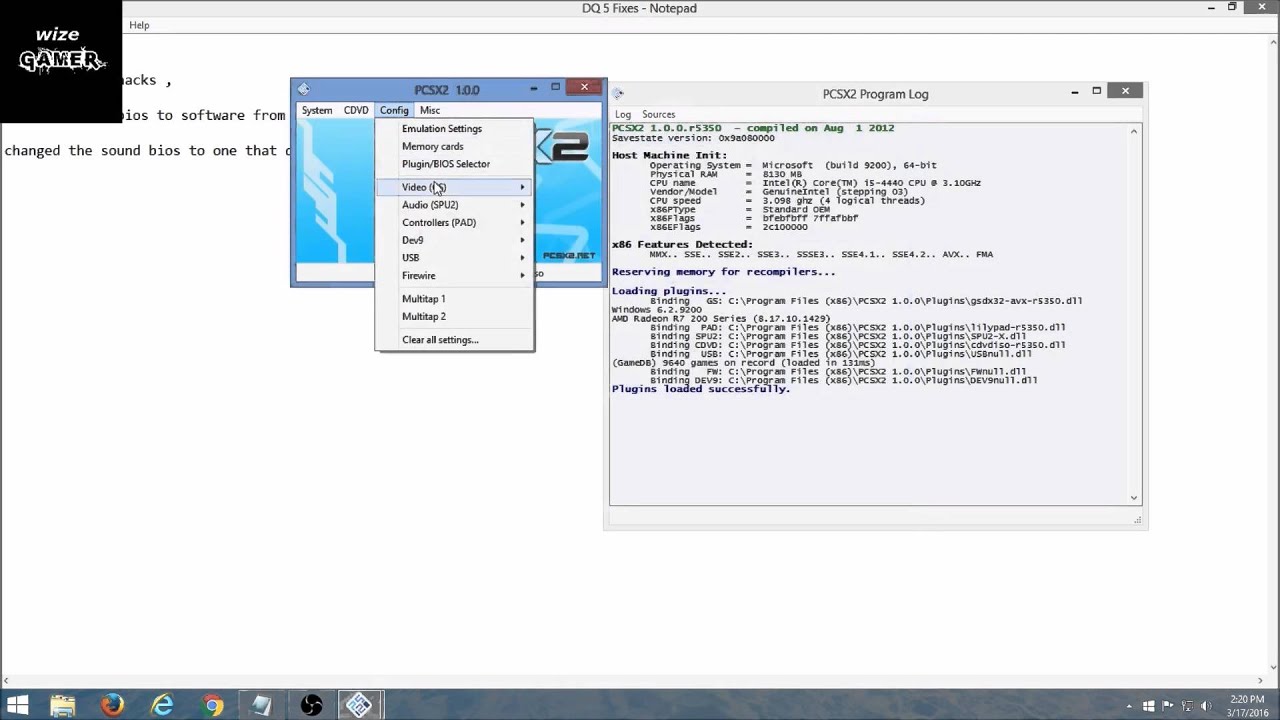Open the network tray icon

point(1186,706)
